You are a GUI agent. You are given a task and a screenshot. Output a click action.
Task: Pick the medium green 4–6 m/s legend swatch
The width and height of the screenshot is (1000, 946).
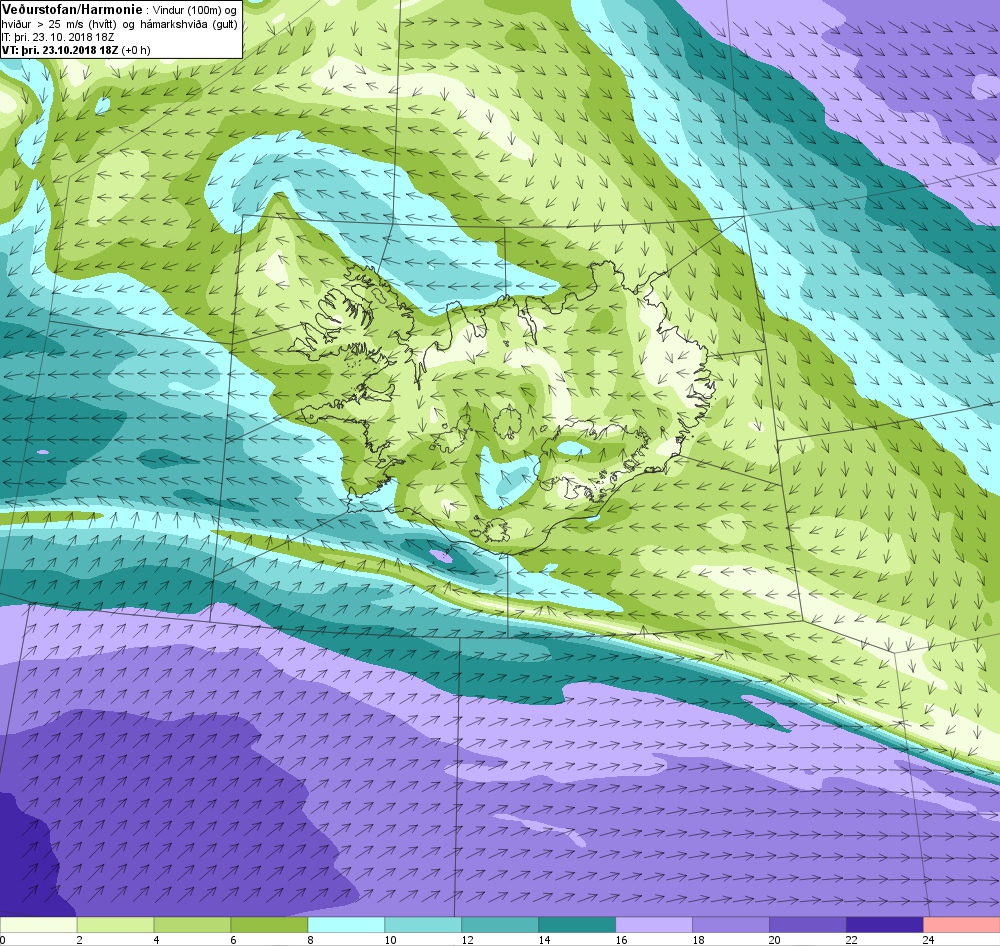(193, 926)
